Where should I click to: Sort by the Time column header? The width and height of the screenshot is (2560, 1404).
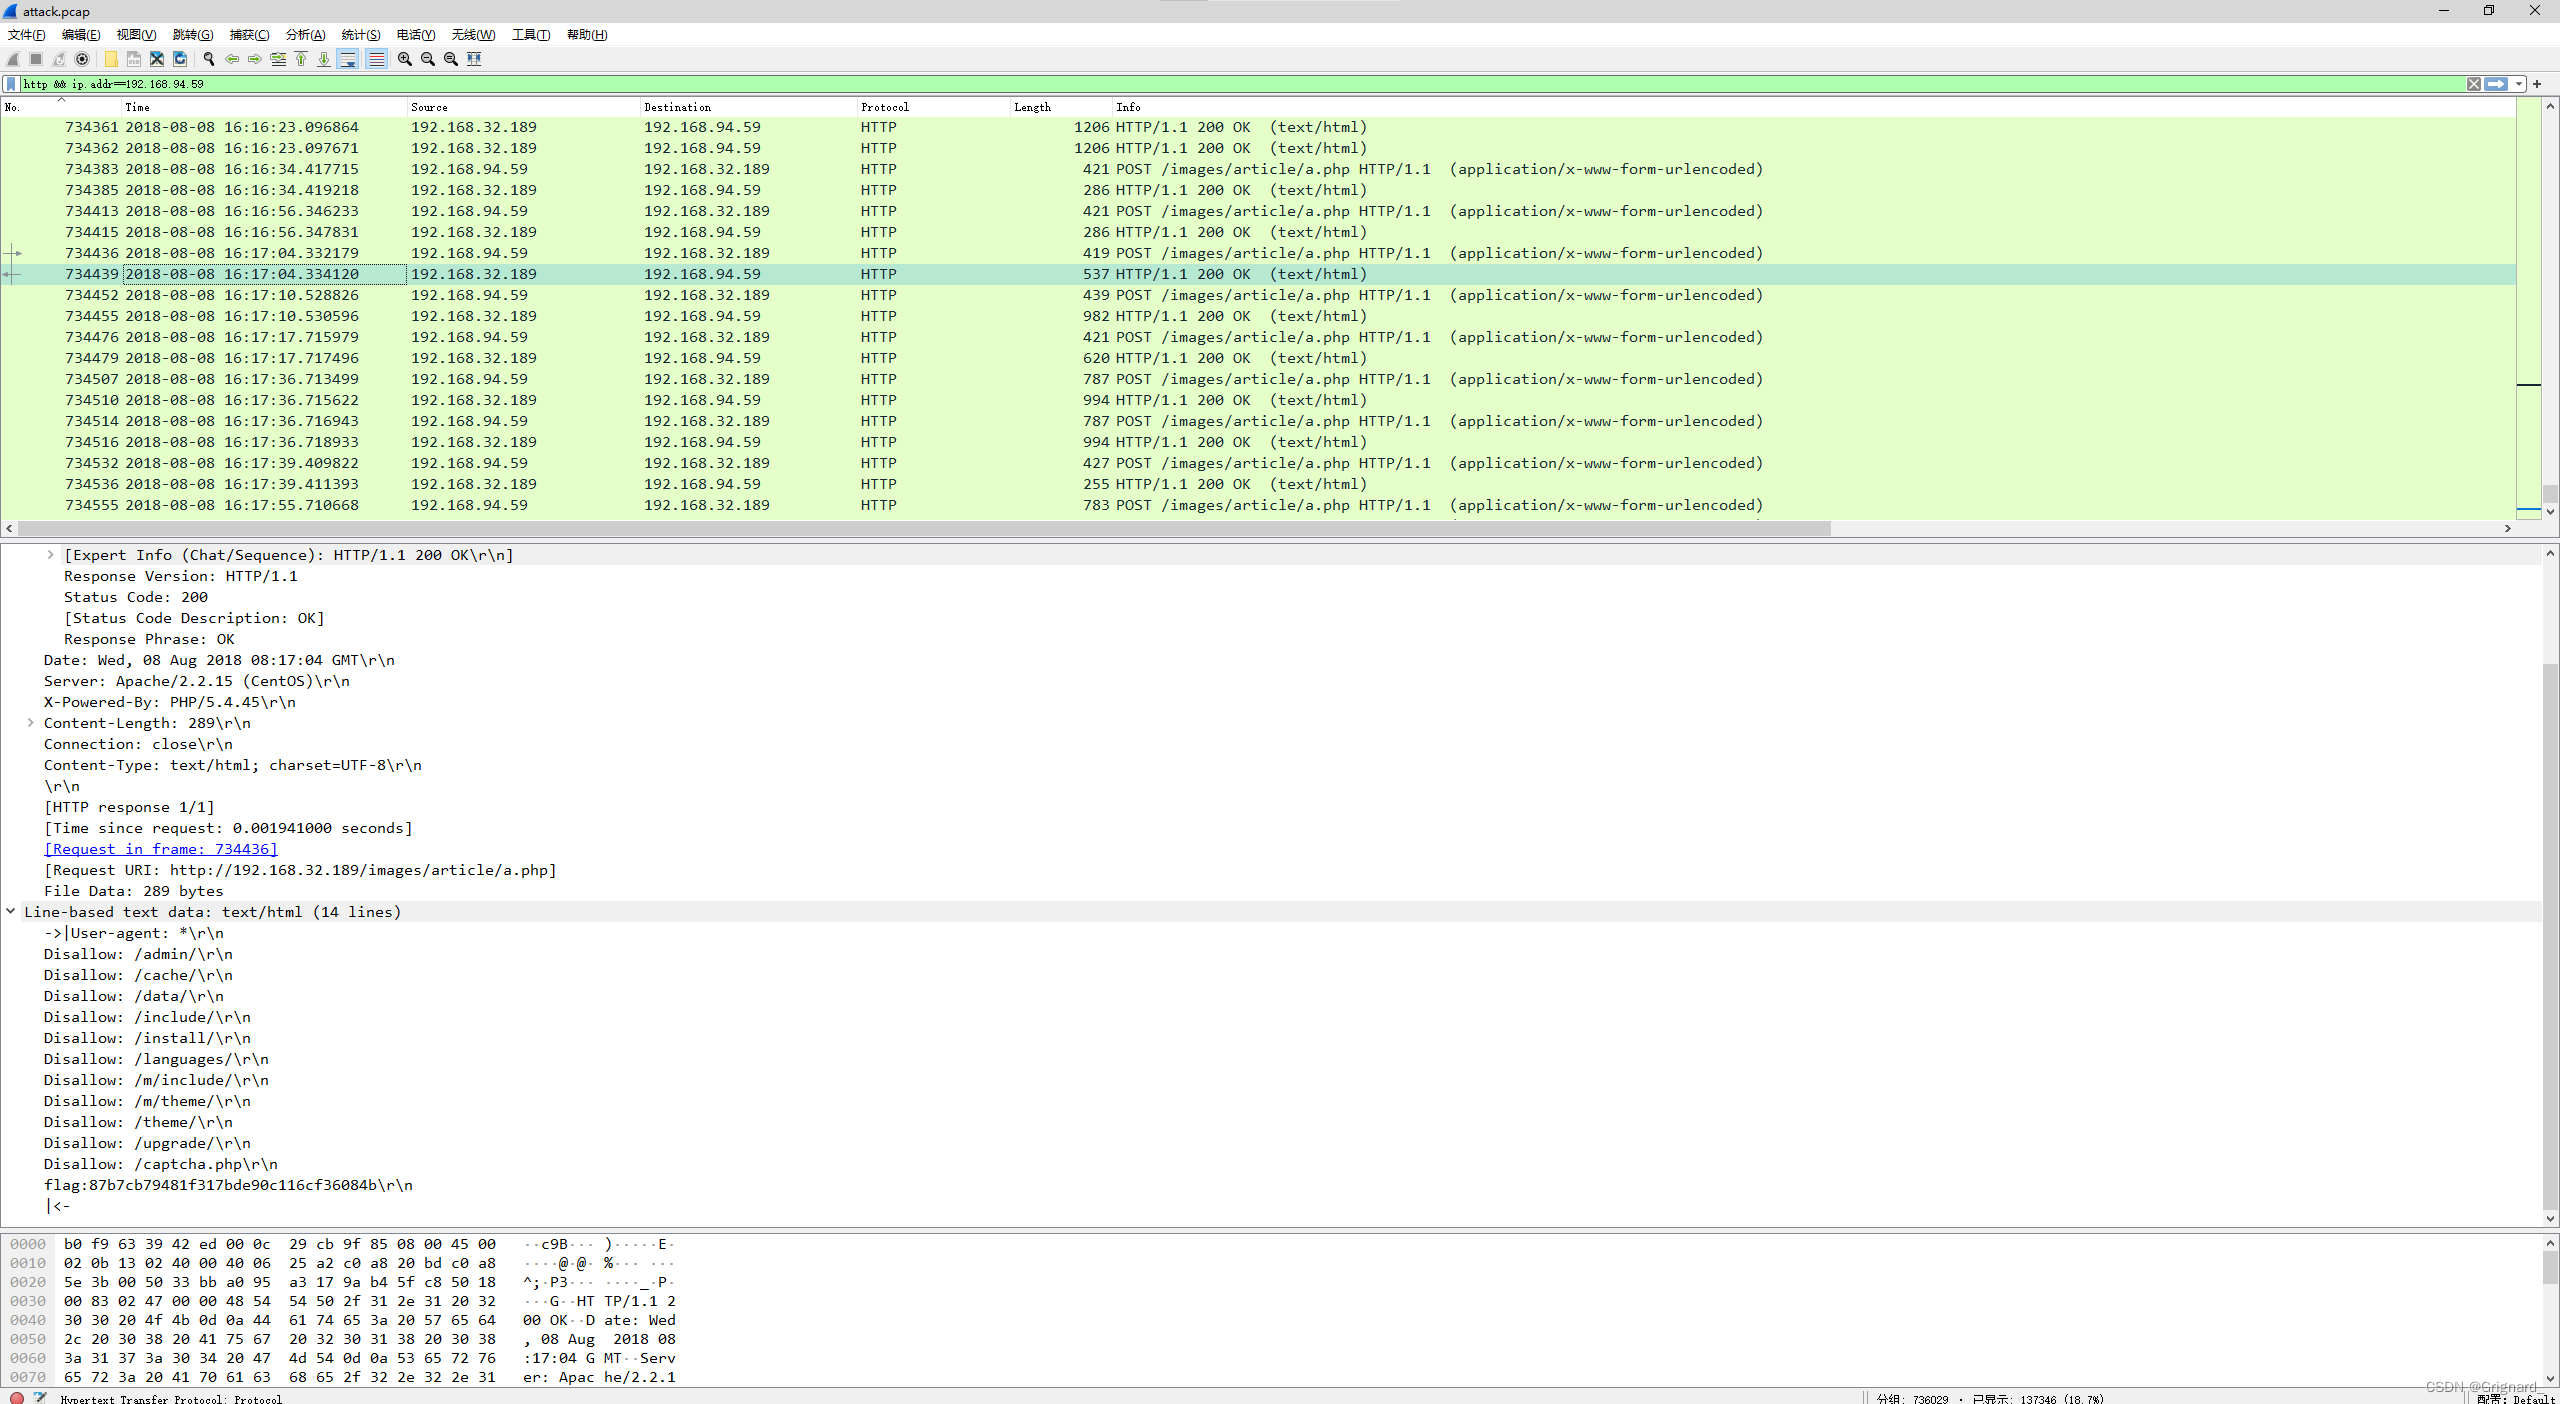tap(264, 107)
